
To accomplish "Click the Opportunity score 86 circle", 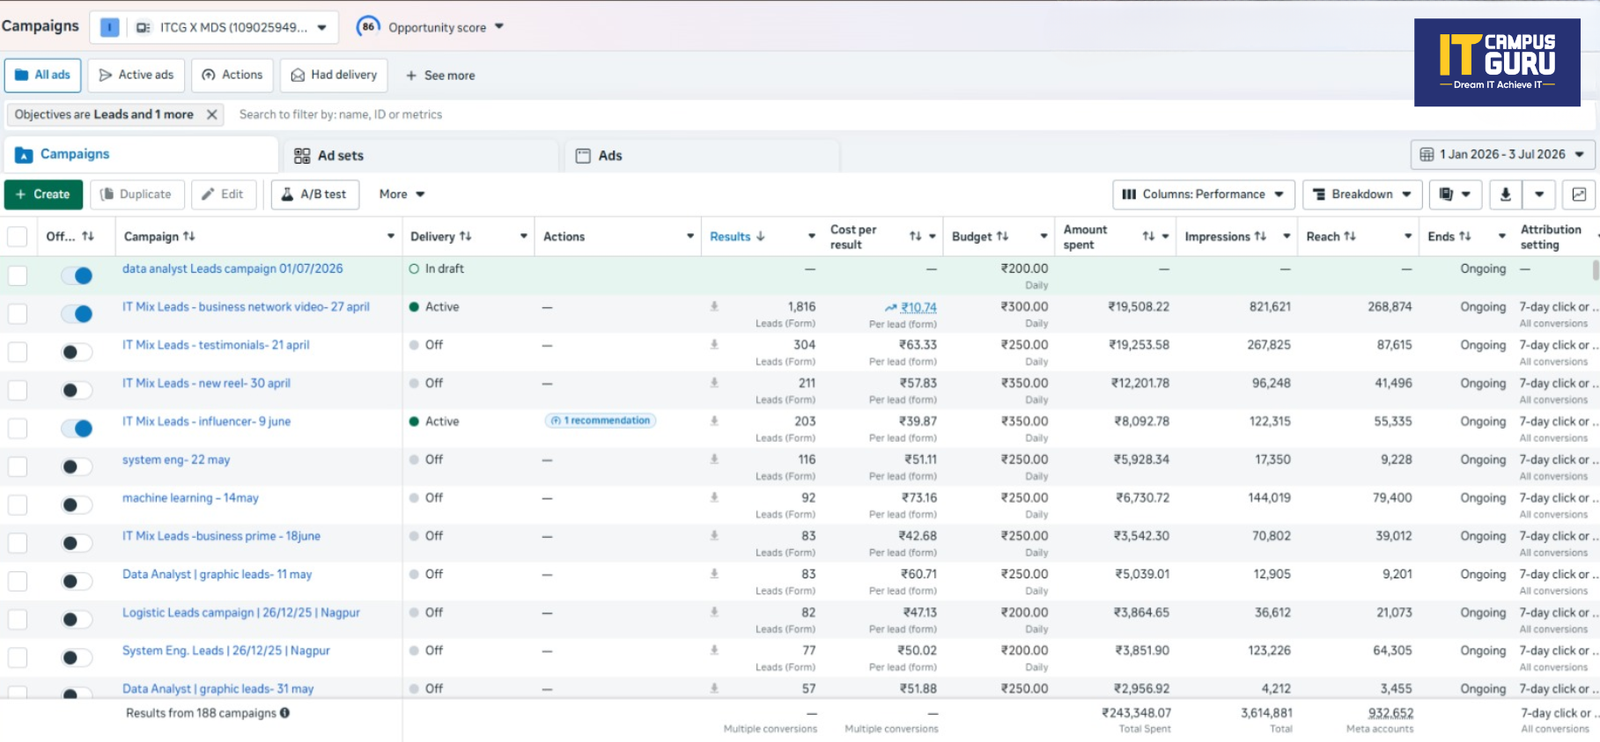I will pos(368,27).
